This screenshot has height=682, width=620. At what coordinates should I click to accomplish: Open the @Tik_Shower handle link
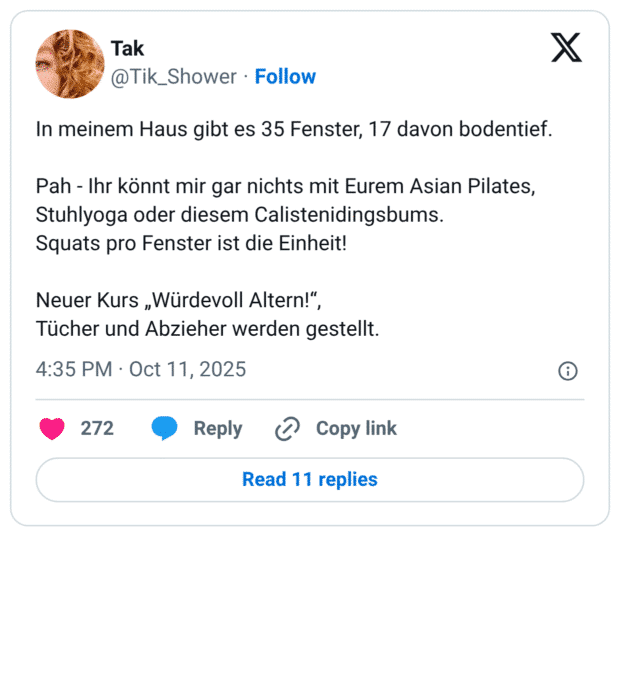pos(174,77)
